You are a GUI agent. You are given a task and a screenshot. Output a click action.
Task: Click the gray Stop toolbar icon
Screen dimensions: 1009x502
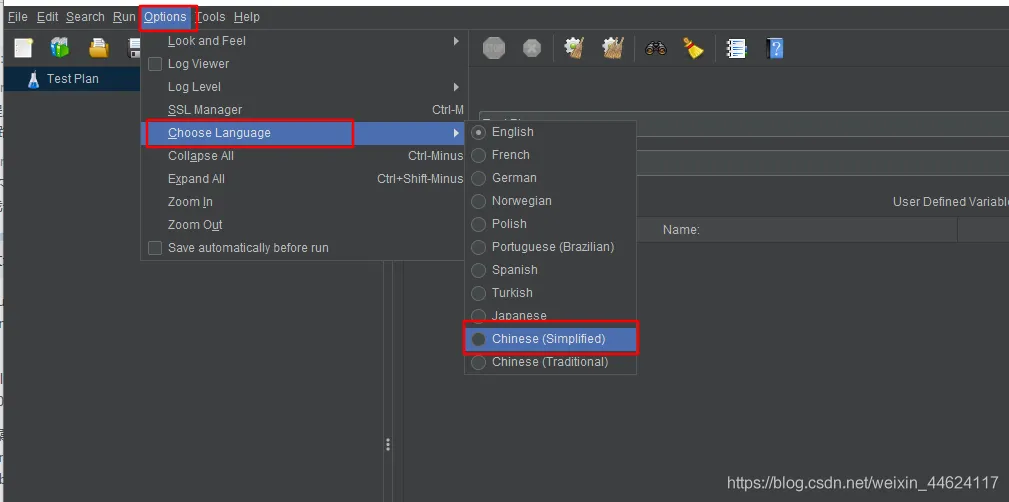pos(494,48)
